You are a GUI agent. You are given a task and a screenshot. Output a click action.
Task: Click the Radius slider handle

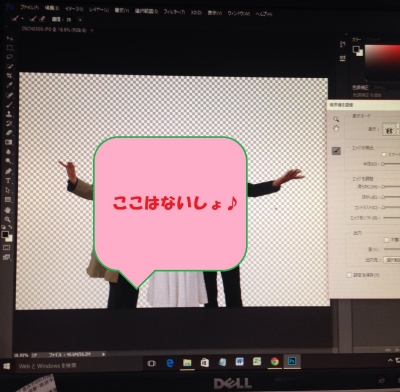click(383, 164)
